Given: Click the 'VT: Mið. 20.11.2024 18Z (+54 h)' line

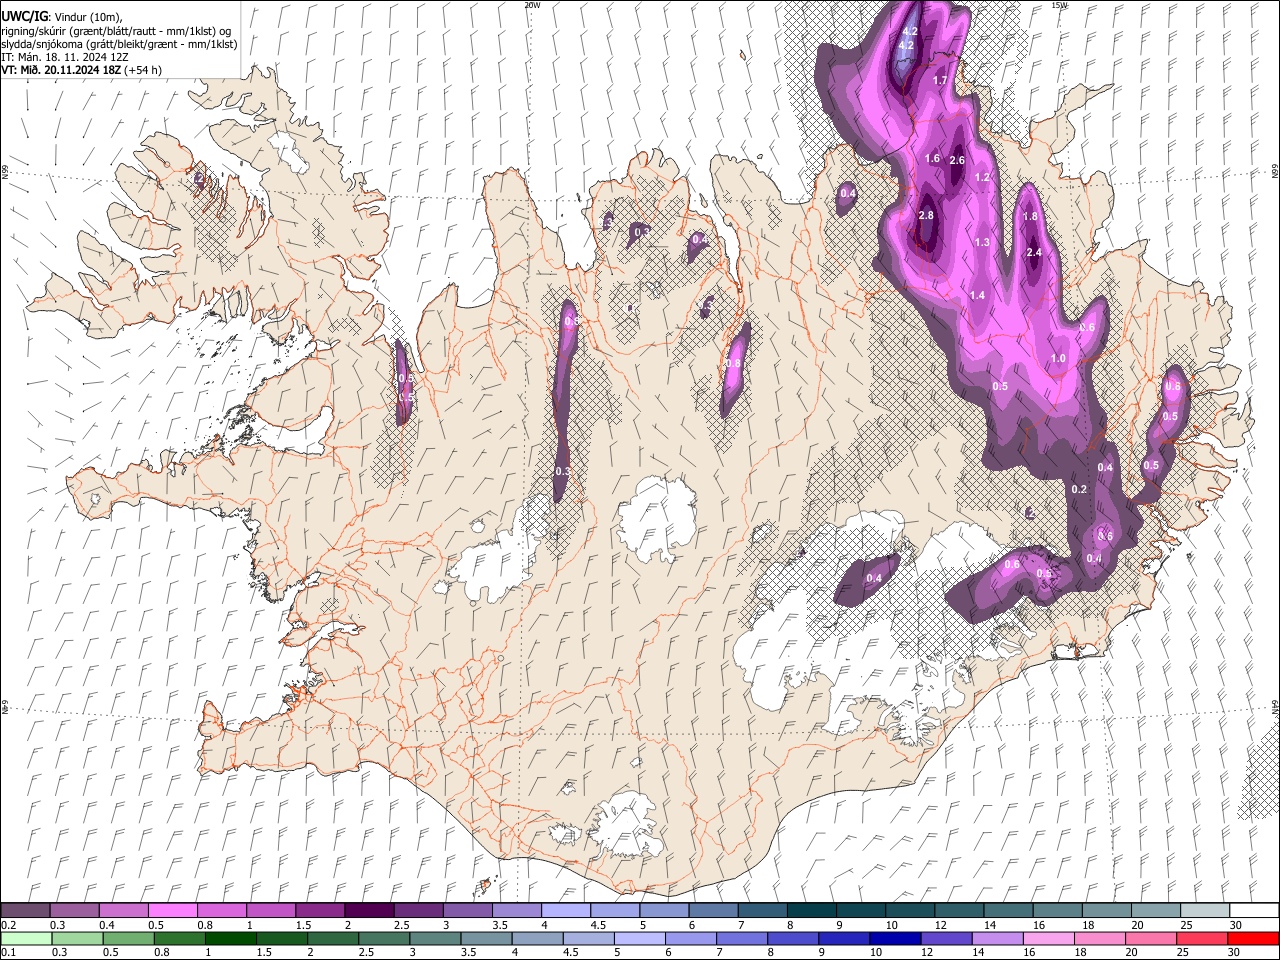Looking at the screenshot, I should point(81,70).
